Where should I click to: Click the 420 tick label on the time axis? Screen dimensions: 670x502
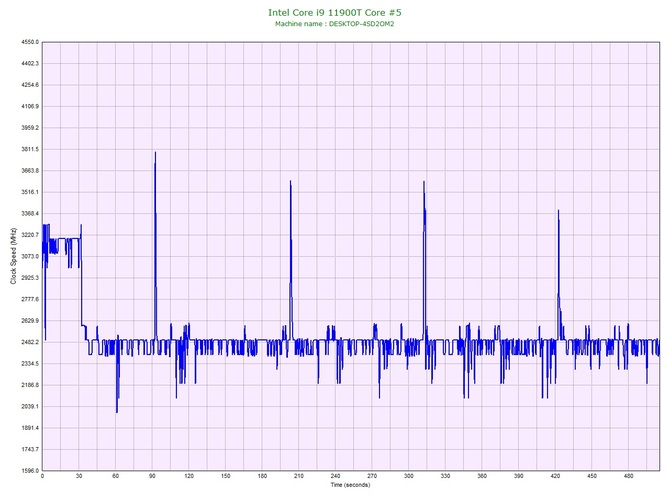pyautogui.click(x=555, y=476)
